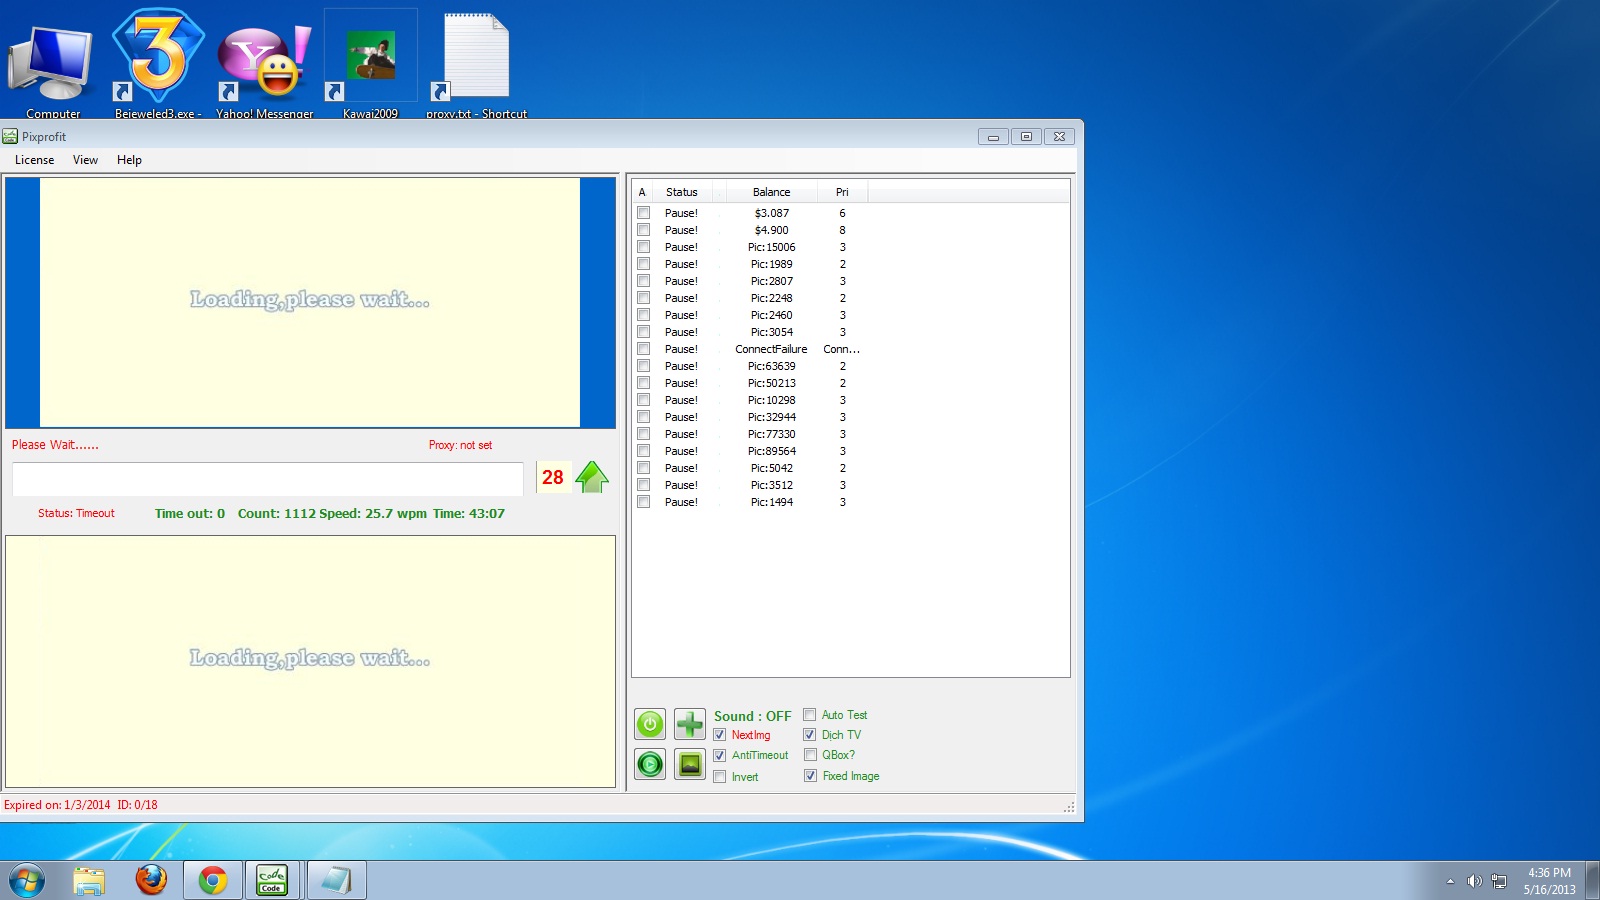The width and height of the screenshot is (1600, 900).
Task: Click the green up arrow submit icon
Action: (x=592, y=478)
